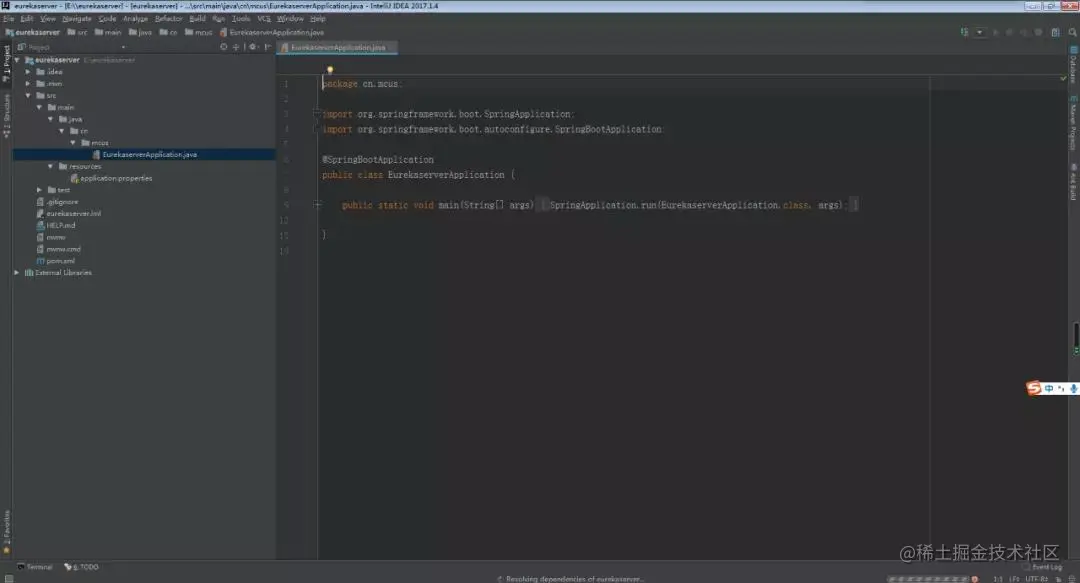Collapse the java folder in tree
This screenshot has height=583, width=1080.
pyautogui.click(x=50, y=119)
